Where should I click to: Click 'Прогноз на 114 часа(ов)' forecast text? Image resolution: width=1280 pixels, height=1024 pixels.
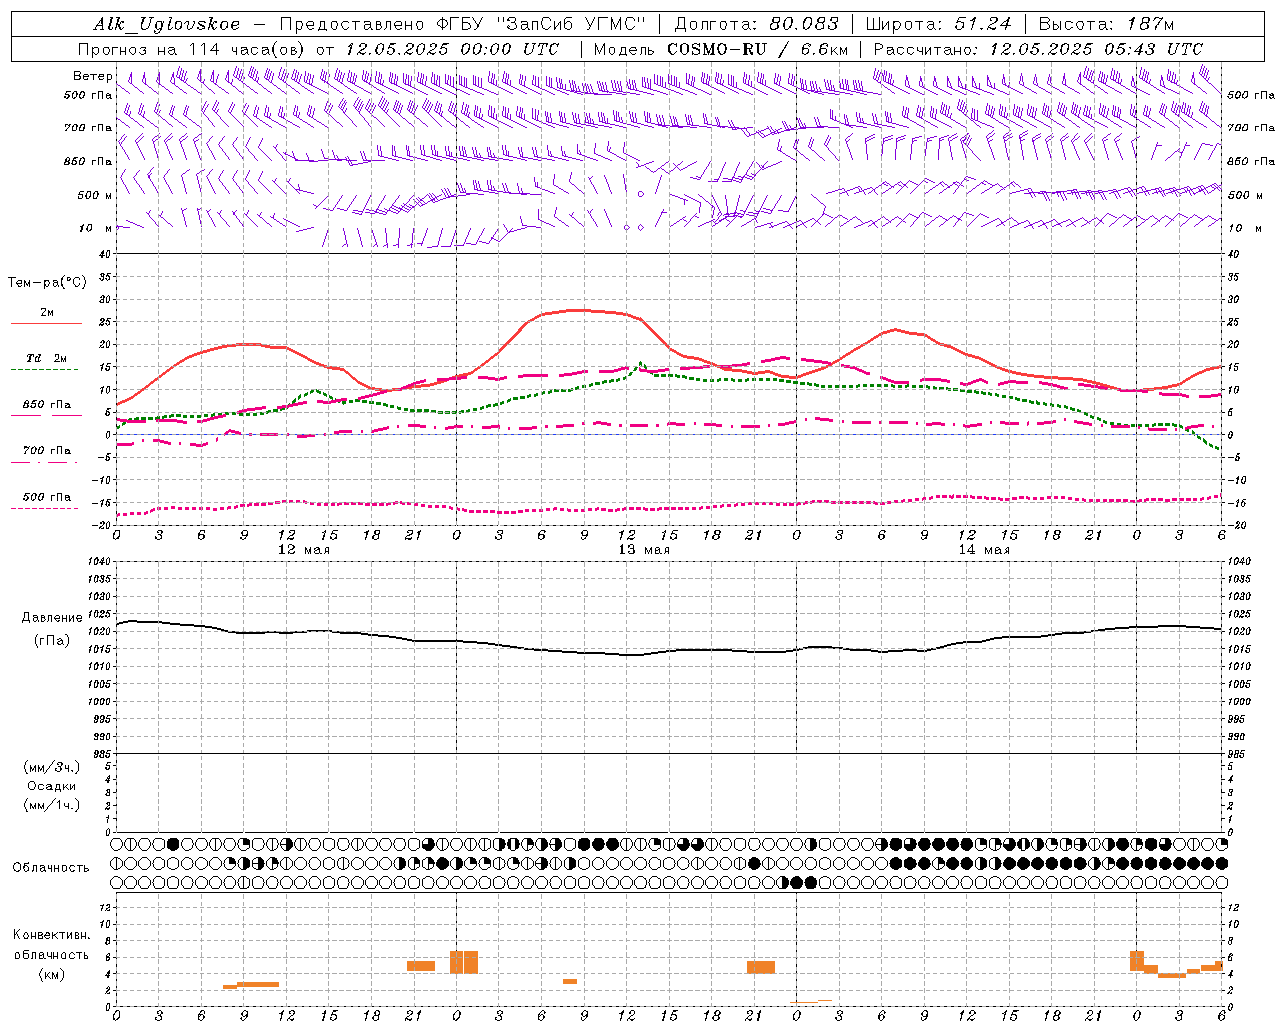point(192,49)
